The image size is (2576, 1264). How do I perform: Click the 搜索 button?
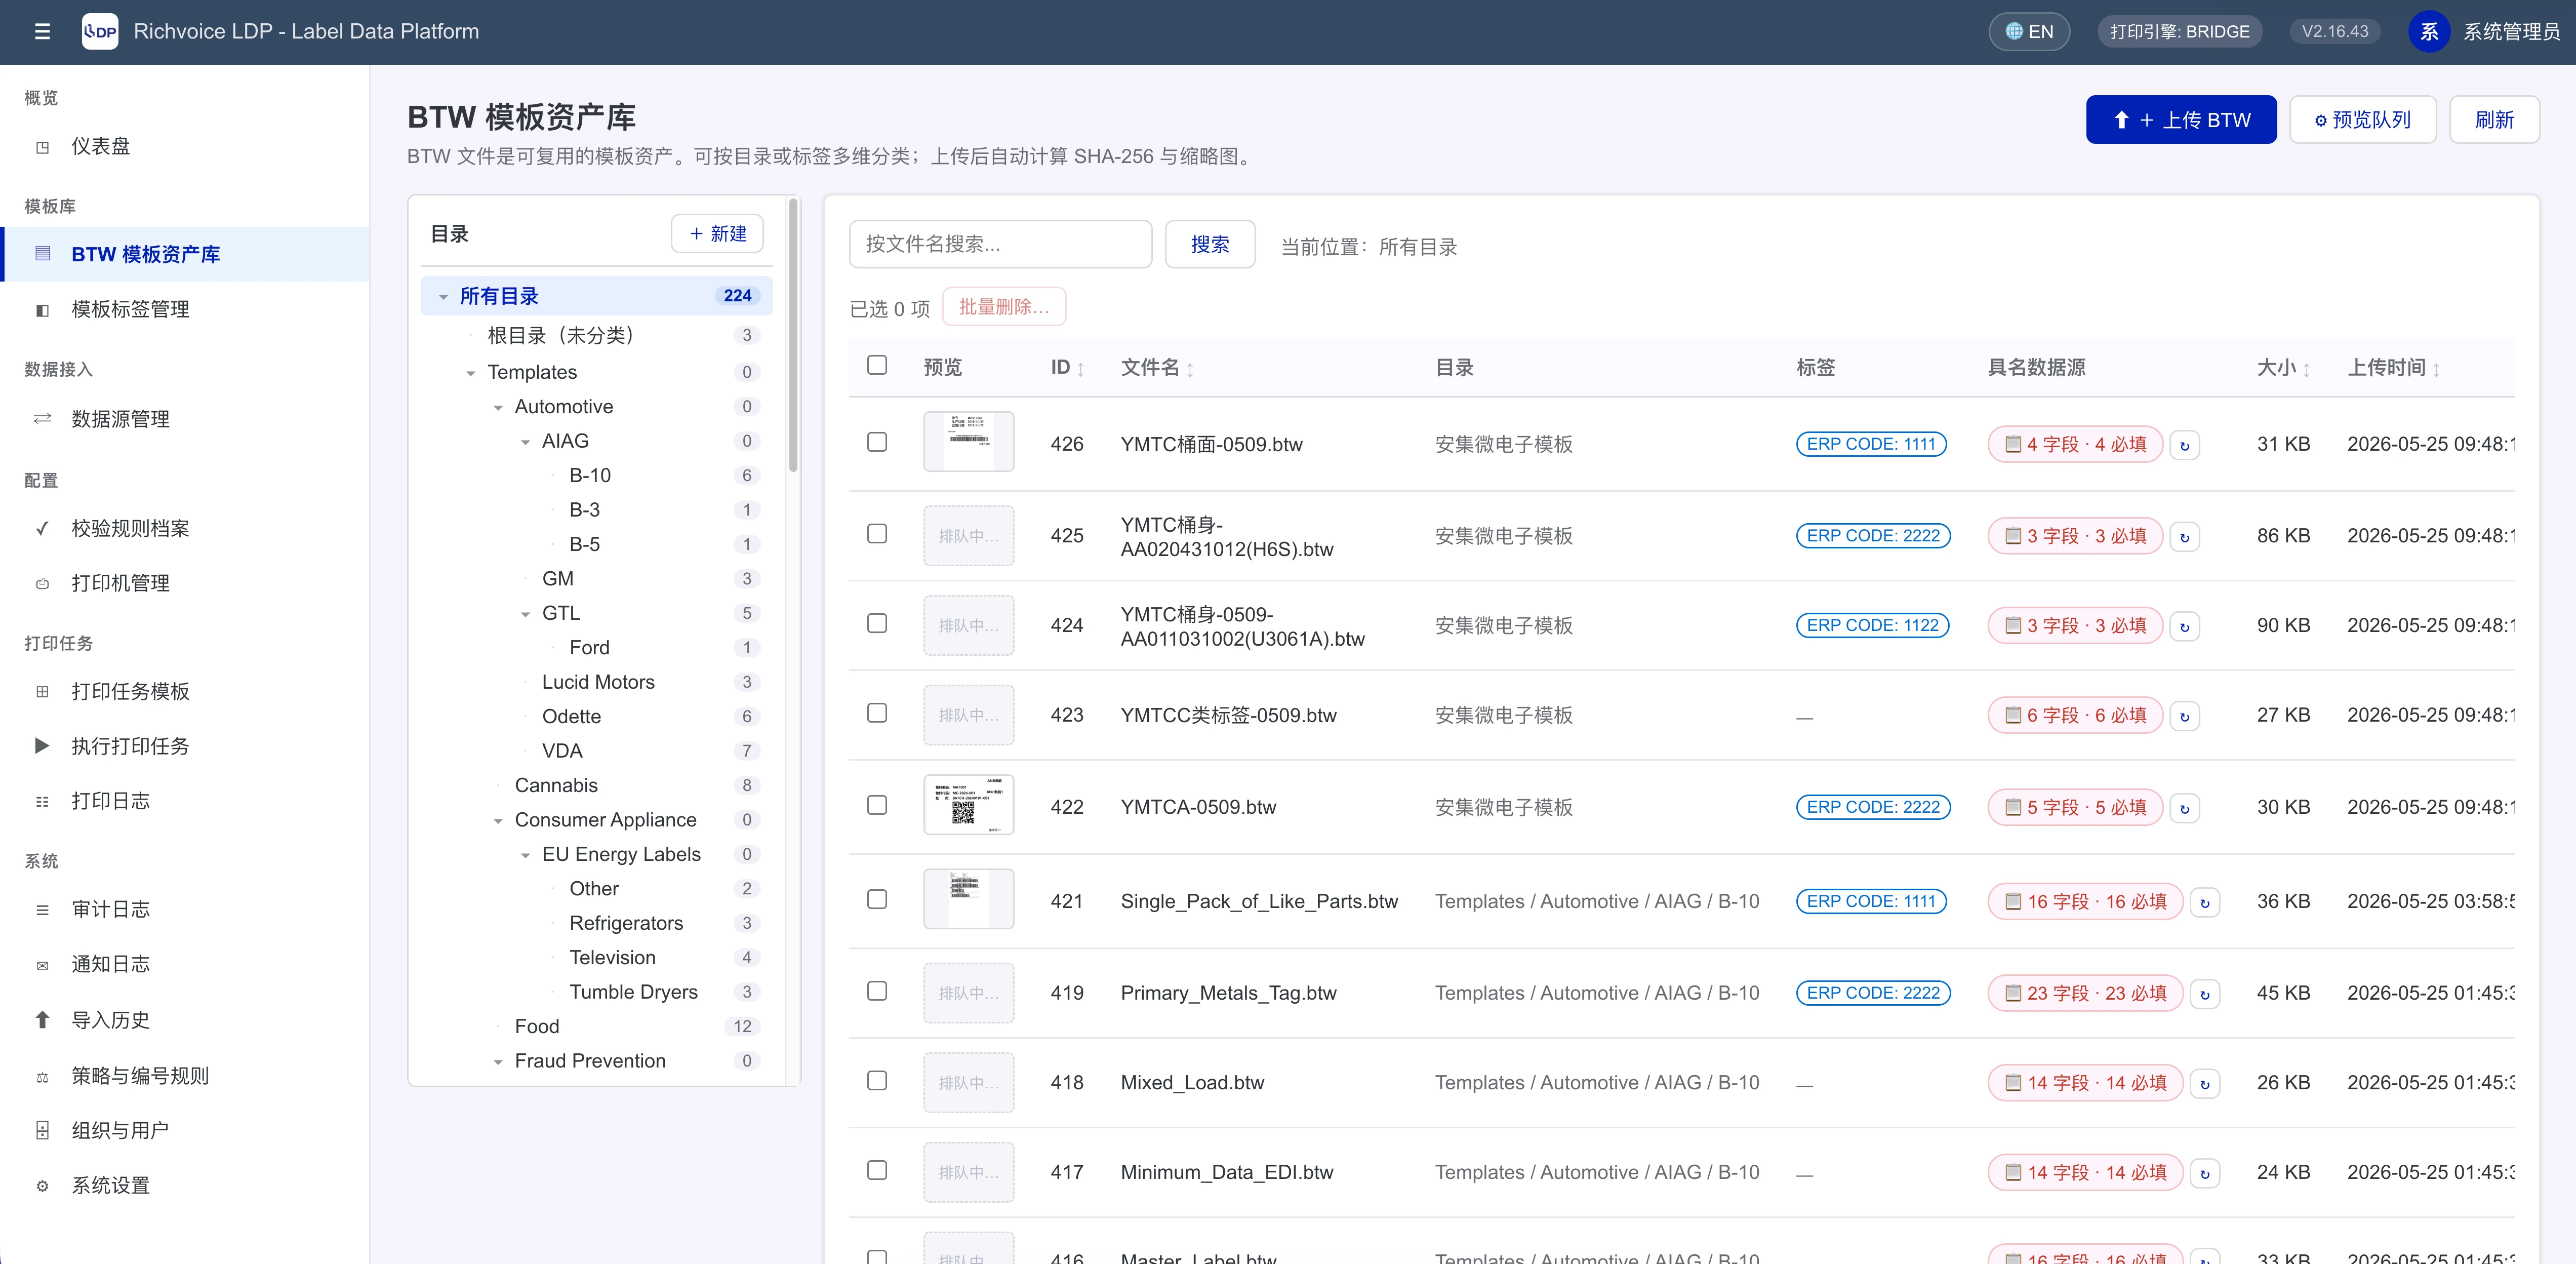coord(1210,244)
